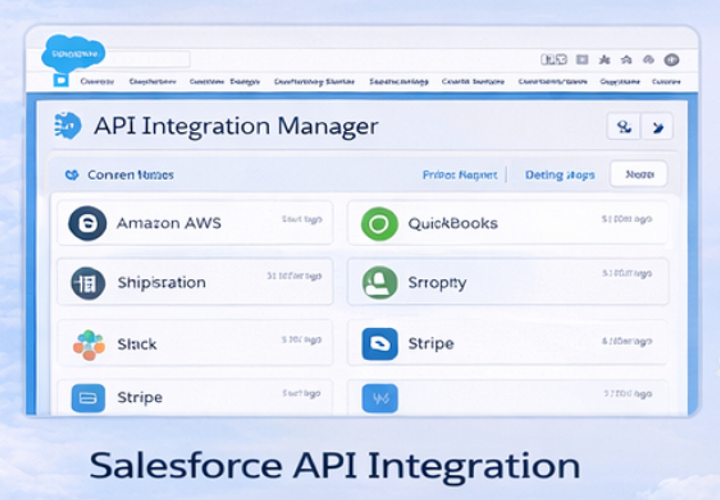Click the QuickBooks green icon
This screenshot has height=500, width=720.
click(379, 224)
